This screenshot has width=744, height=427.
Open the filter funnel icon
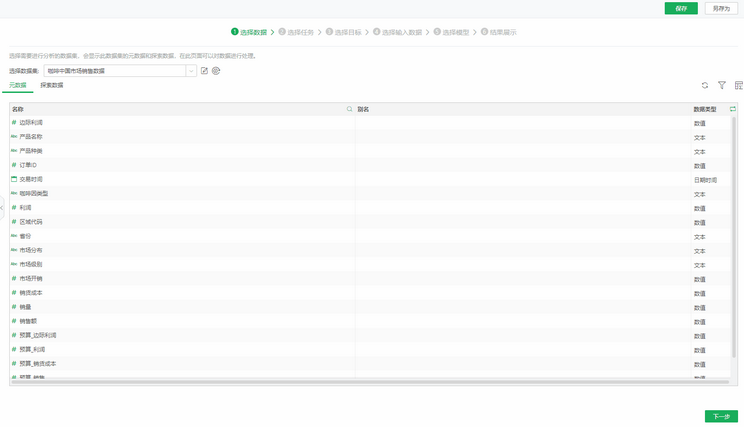pyautogui.click(x=722, y=86)
